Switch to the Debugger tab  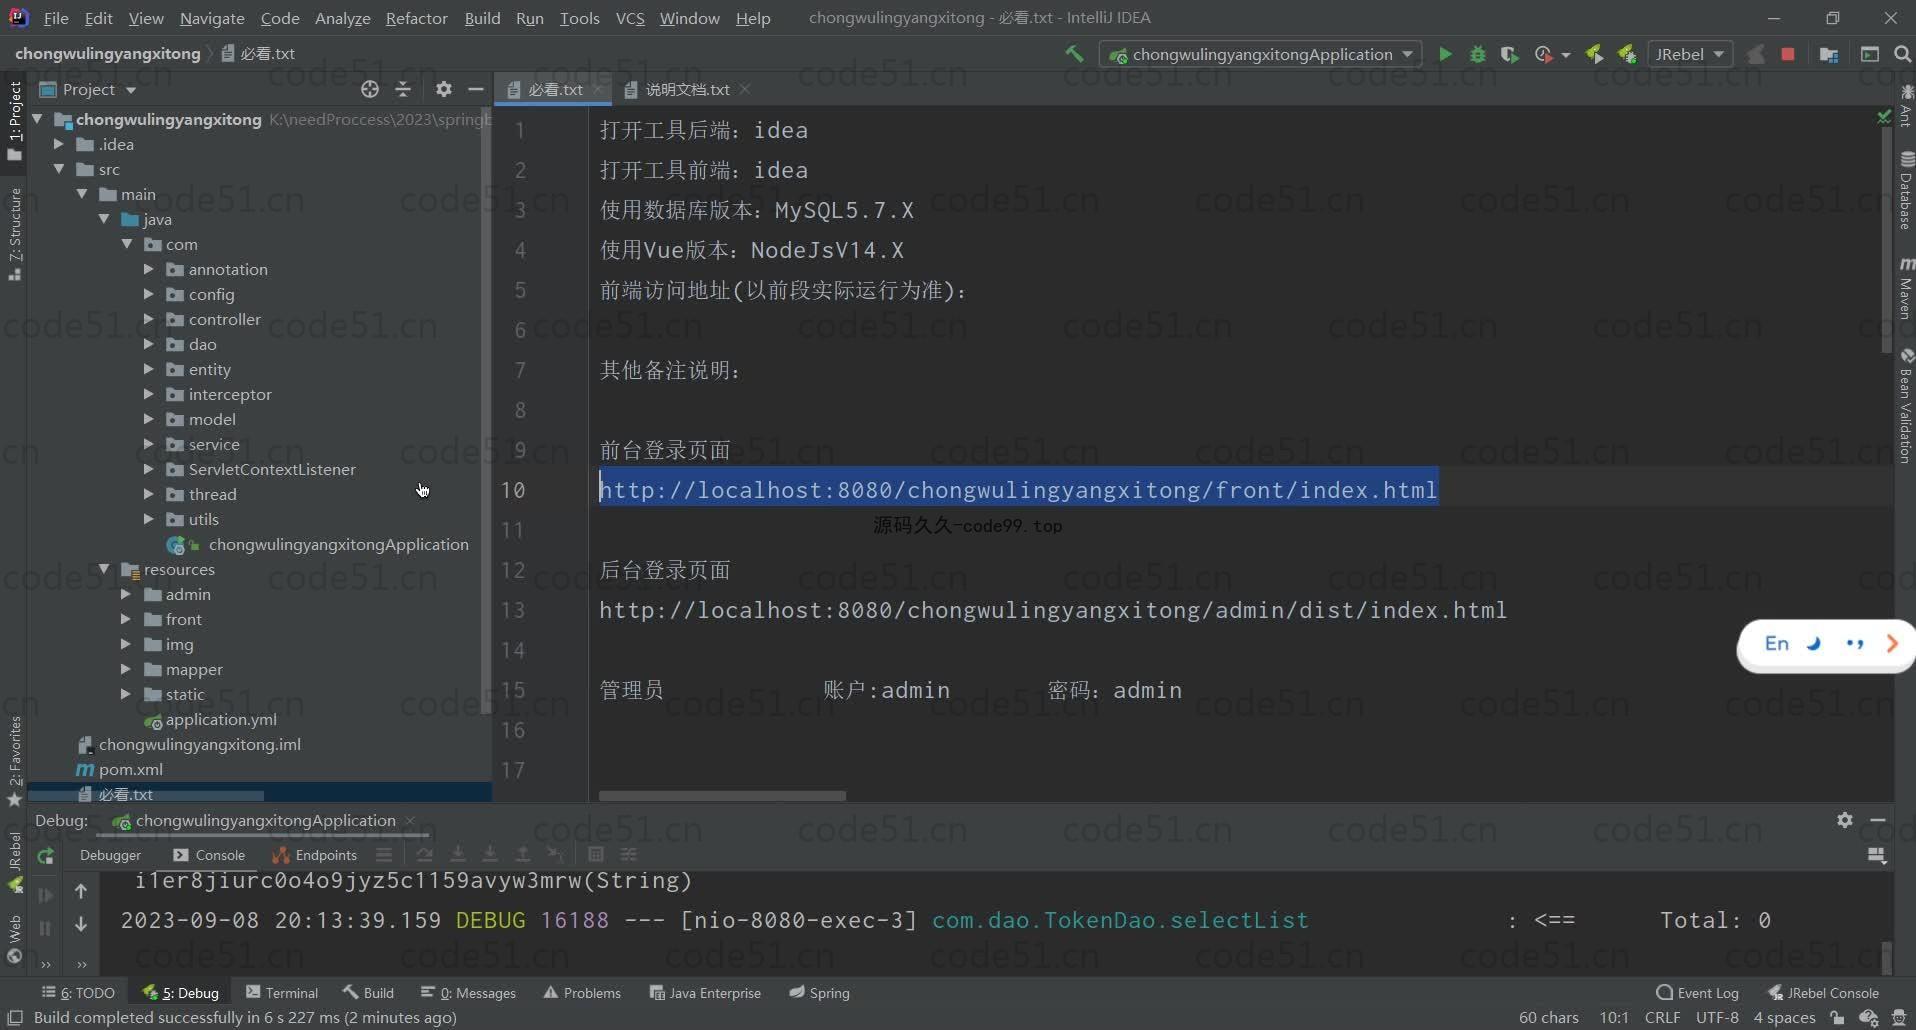(x=110, y=855)
